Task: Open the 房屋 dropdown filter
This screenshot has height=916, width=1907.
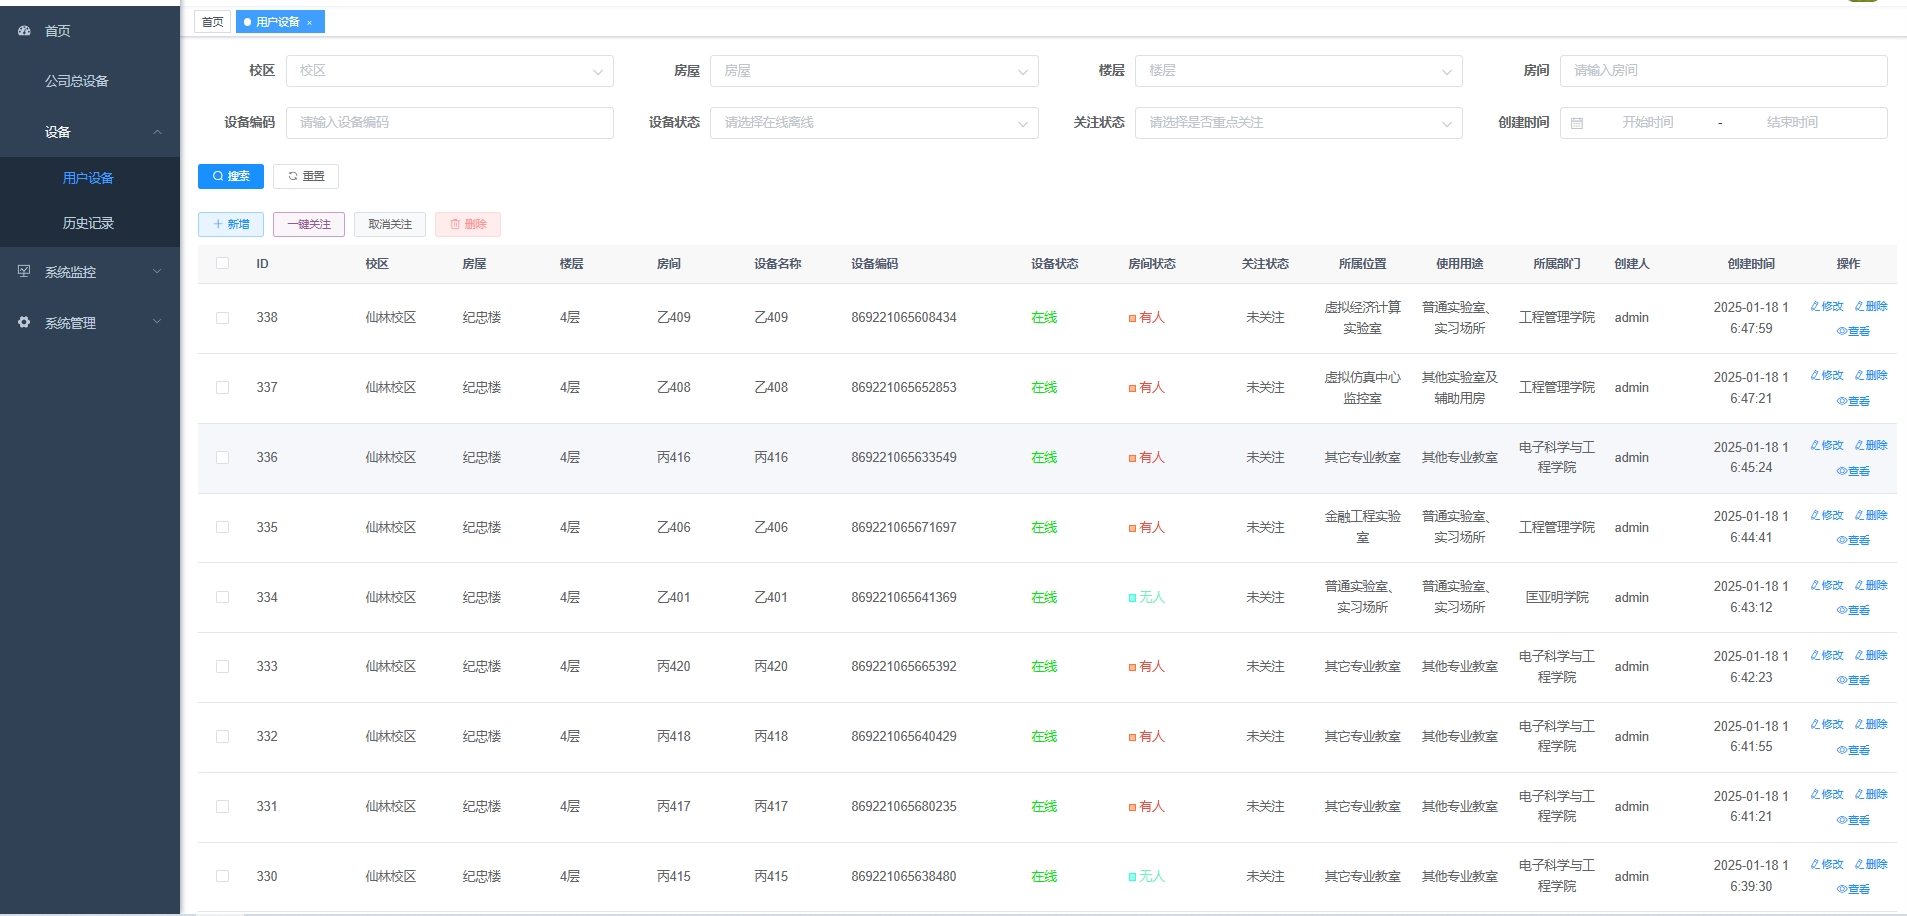Action: (x=874, y=71)
